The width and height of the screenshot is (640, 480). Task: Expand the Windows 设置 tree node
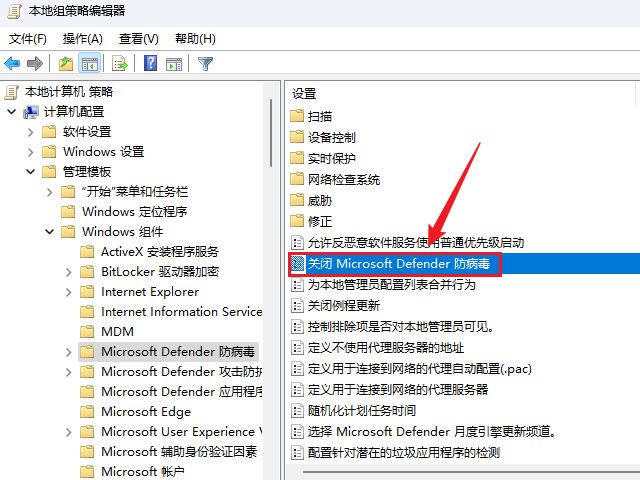(31, 152)
